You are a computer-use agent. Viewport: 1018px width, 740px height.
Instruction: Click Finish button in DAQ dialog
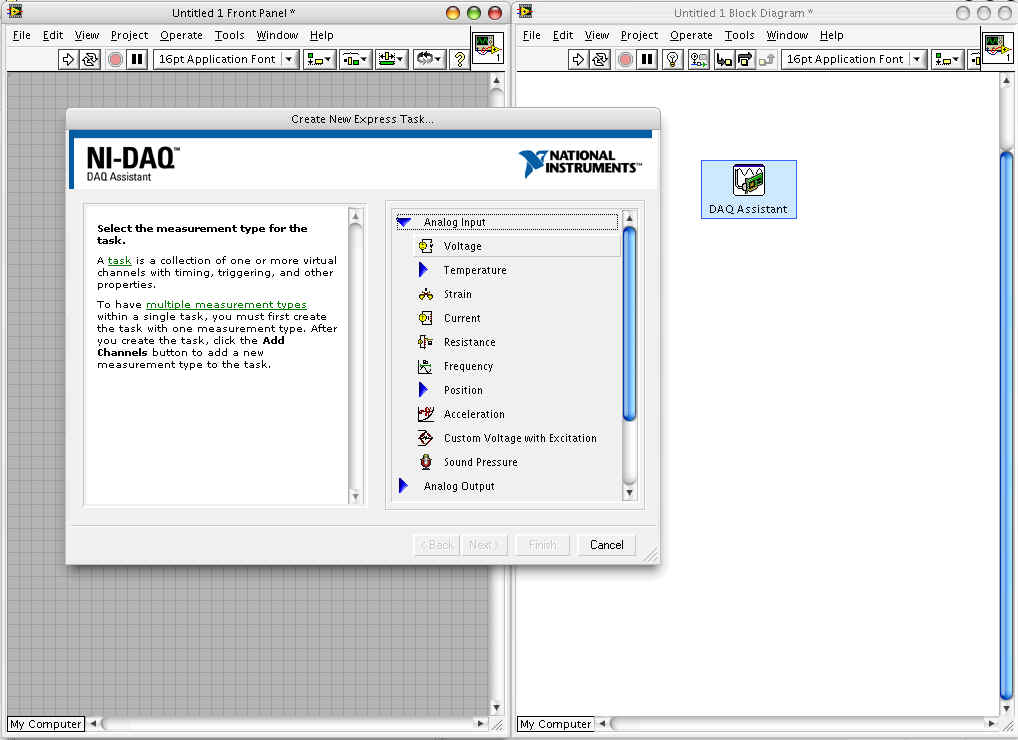(x=543, y=545)
